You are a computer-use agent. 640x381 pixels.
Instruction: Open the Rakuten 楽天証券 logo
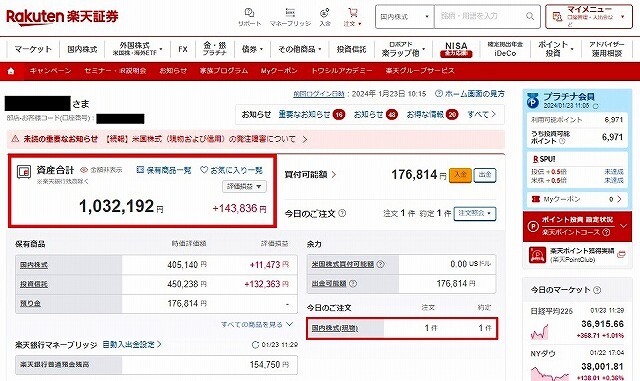tap(62, 17)
